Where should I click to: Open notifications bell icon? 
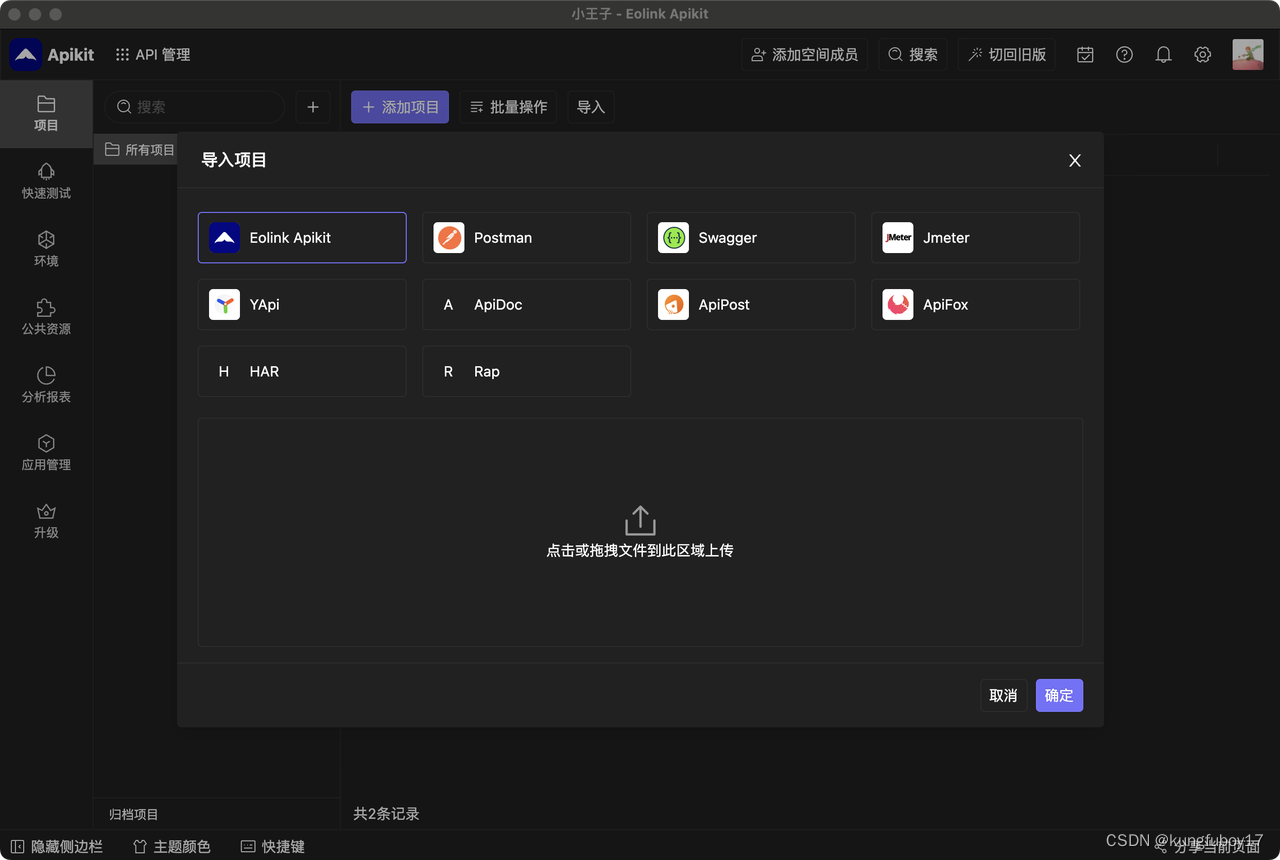pyautogui.click(x=1163, y=55)
